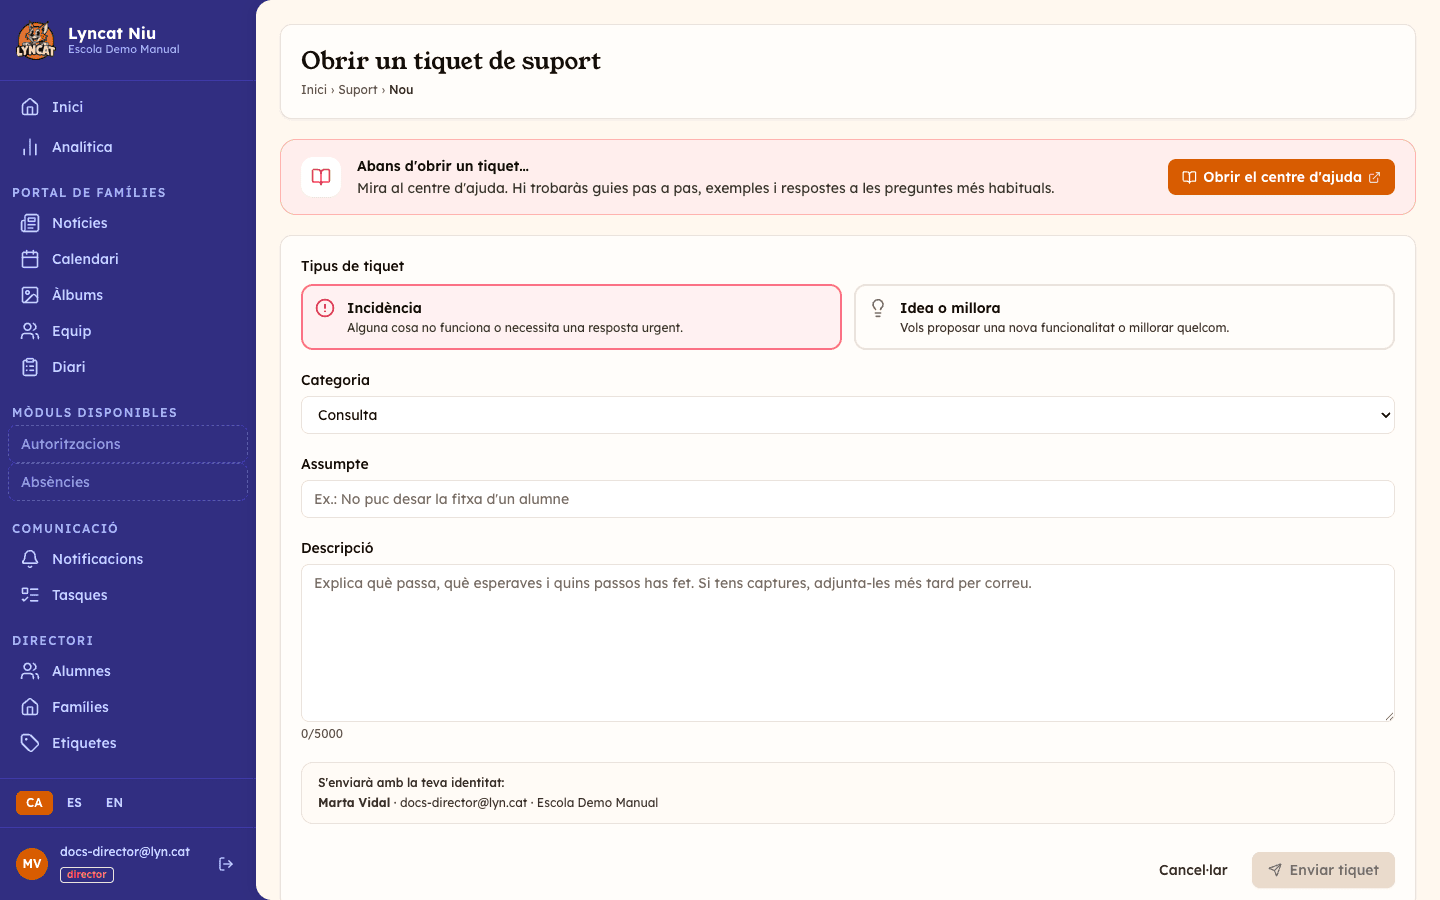
Task: Click the Marta Vidal identity line
Action: tap(488, 803)
